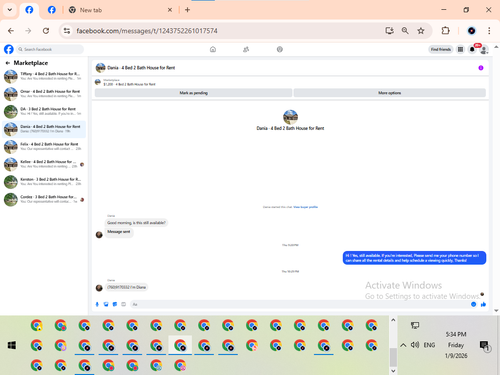Screen dimensions: 500x375
Task: Click the 5:34 PM taskbar clock
Action: click(x=456, y=334)
